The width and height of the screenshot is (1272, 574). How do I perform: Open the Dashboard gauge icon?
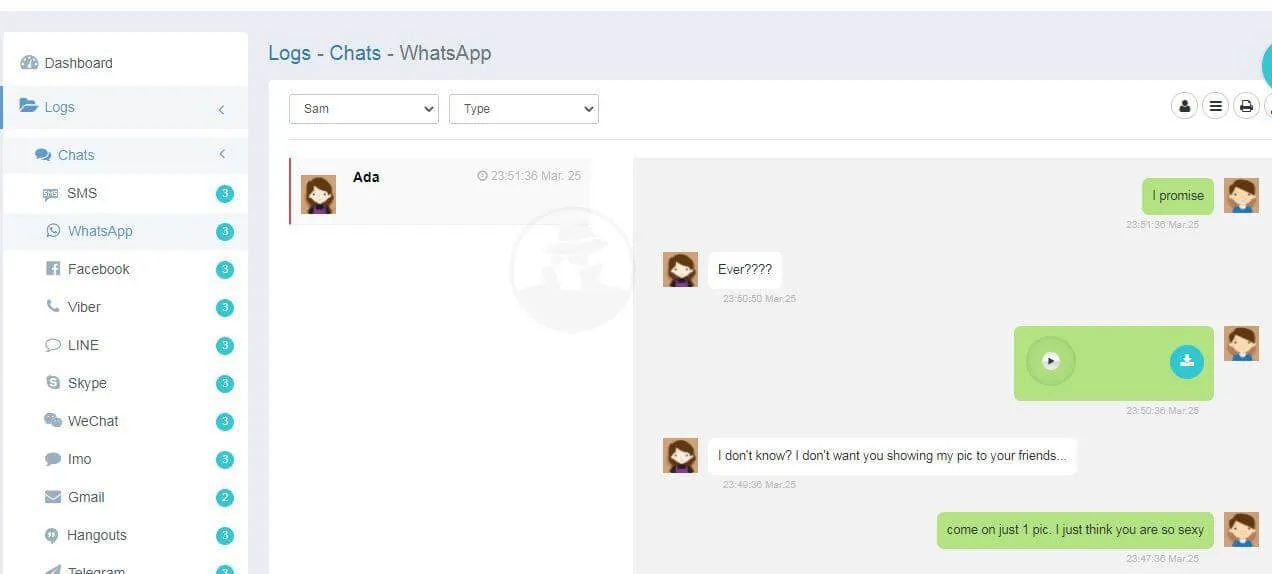[29, 63]
